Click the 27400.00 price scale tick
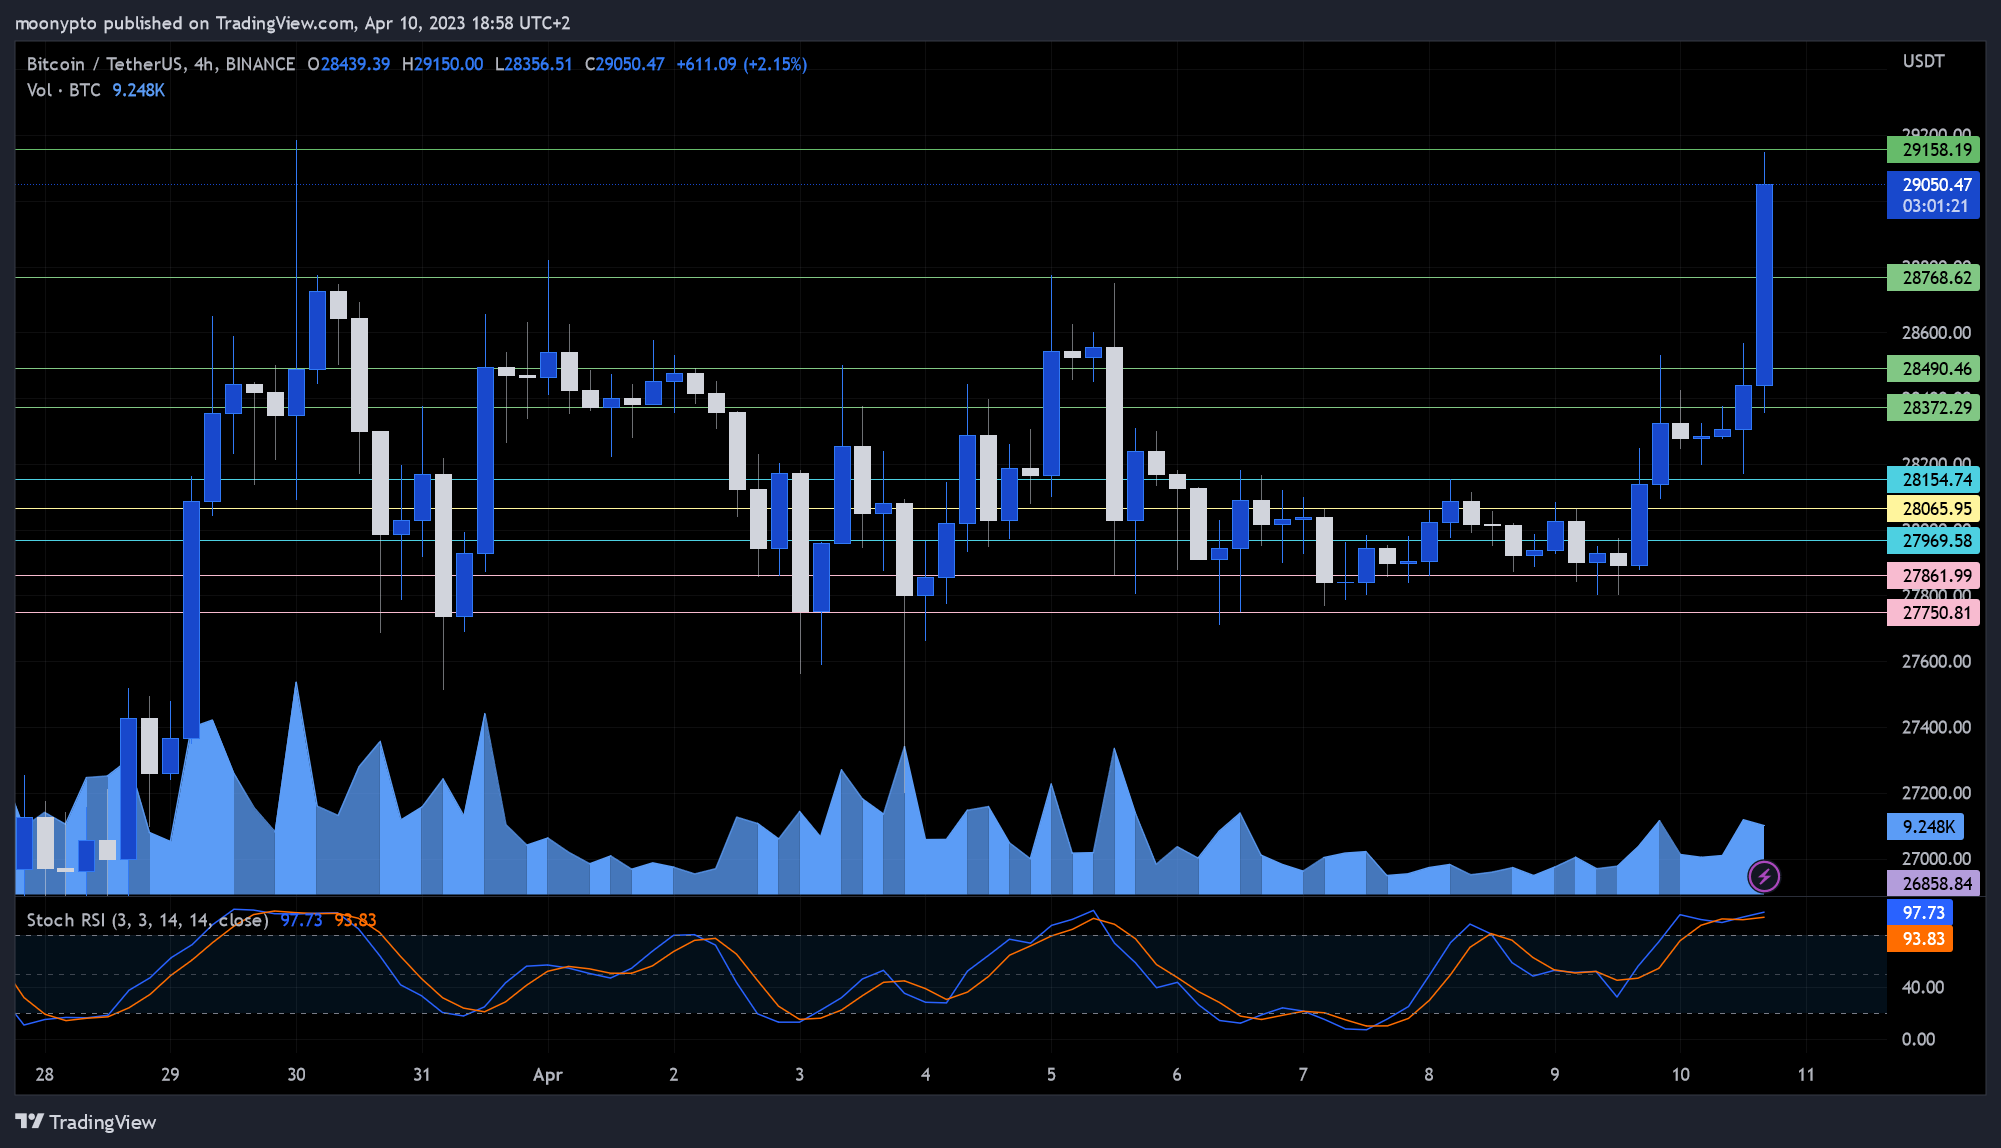Viewport: 2001px width, 1148px height. 1936,727
